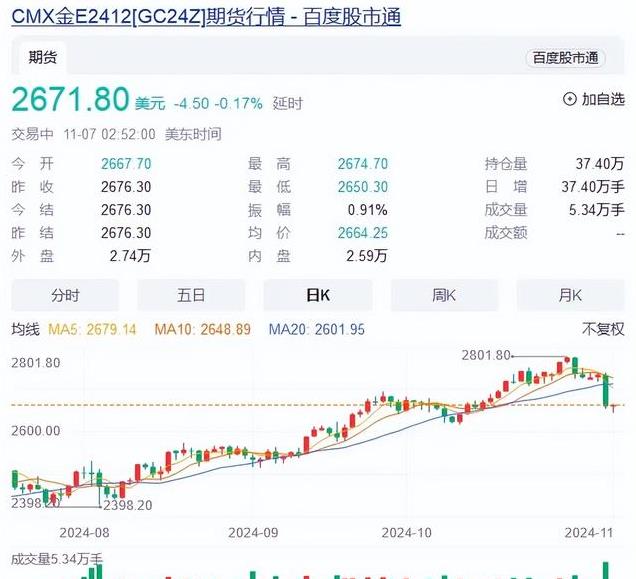Switch to the 周K chart tab
This screenshot has height=579, width=636.
tap(444, 295)
